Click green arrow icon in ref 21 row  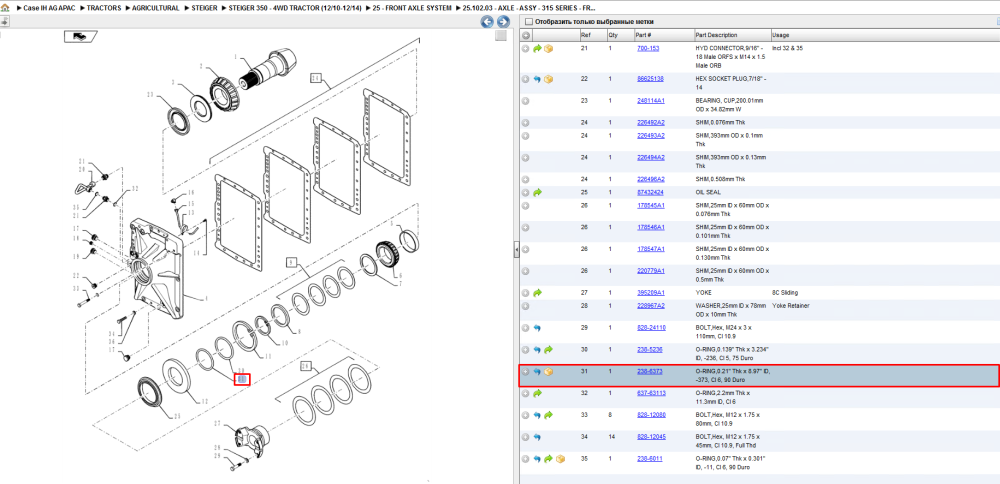537,48
